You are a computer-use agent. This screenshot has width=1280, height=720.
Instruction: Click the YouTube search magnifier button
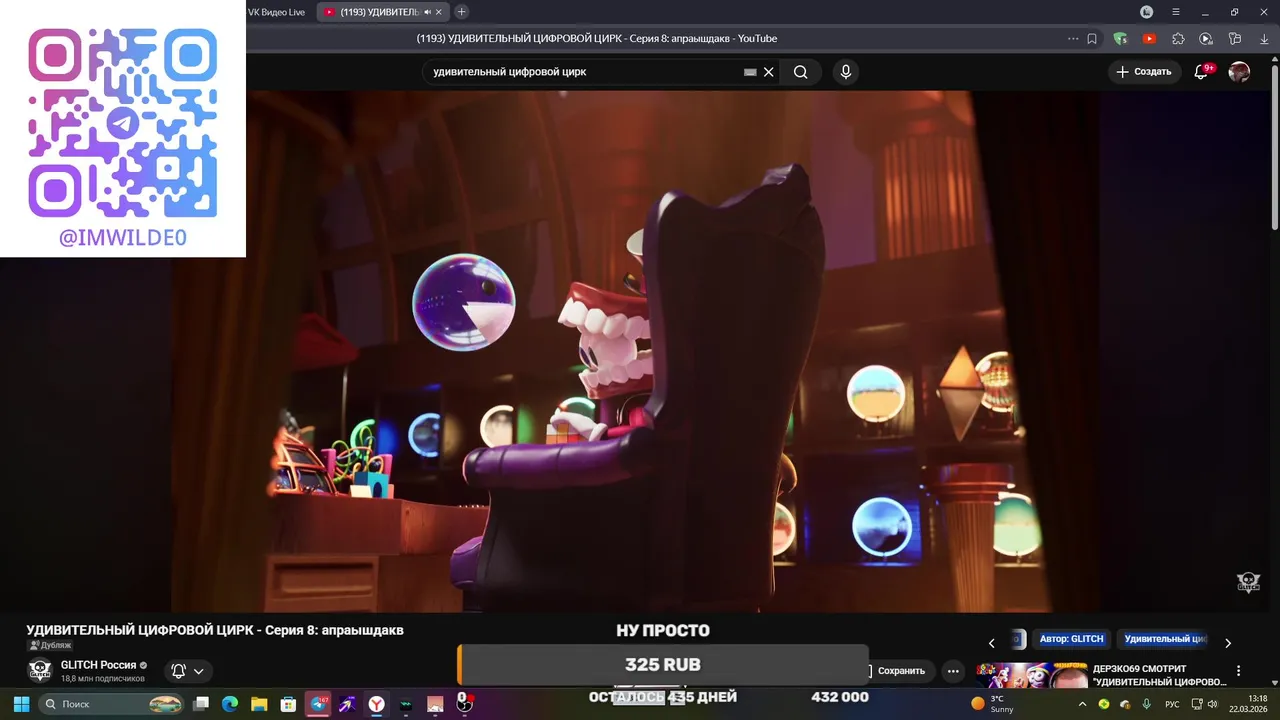pos(801,72)
